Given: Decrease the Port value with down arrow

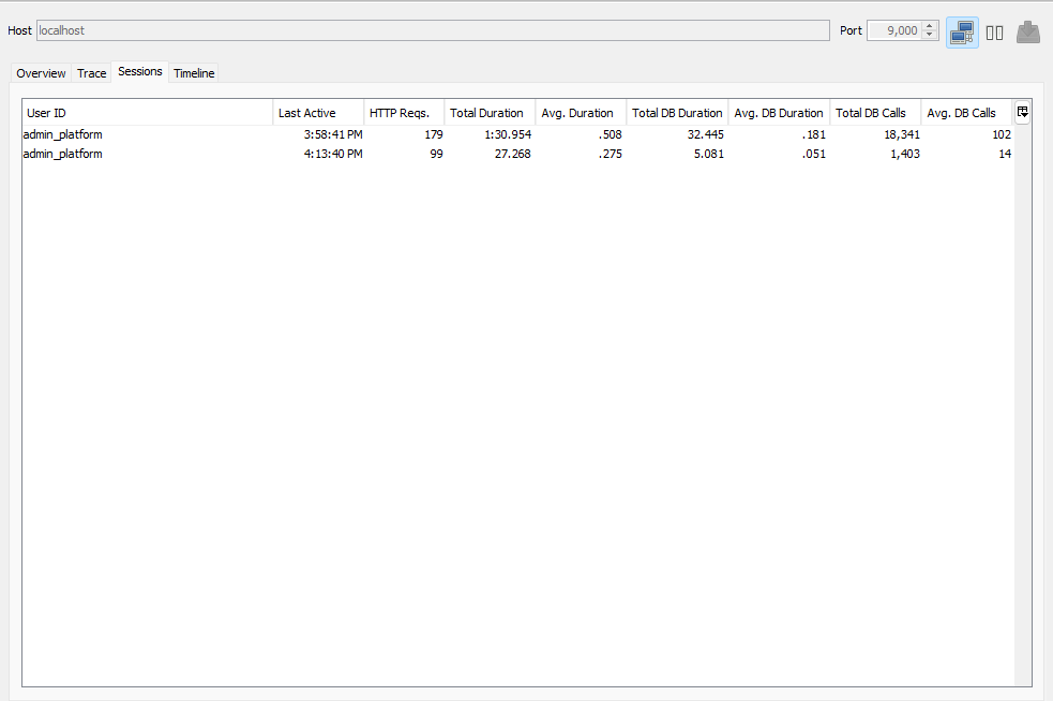Looking at the screenshot, I should [930, 36].
